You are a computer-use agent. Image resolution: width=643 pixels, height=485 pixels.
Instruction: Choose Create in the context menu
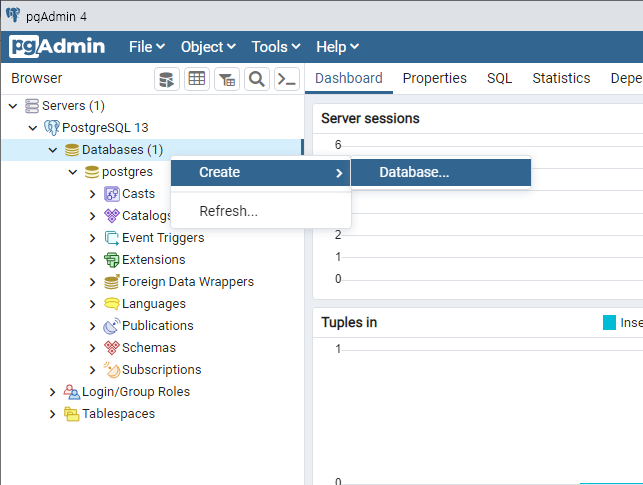coord(260,173)
